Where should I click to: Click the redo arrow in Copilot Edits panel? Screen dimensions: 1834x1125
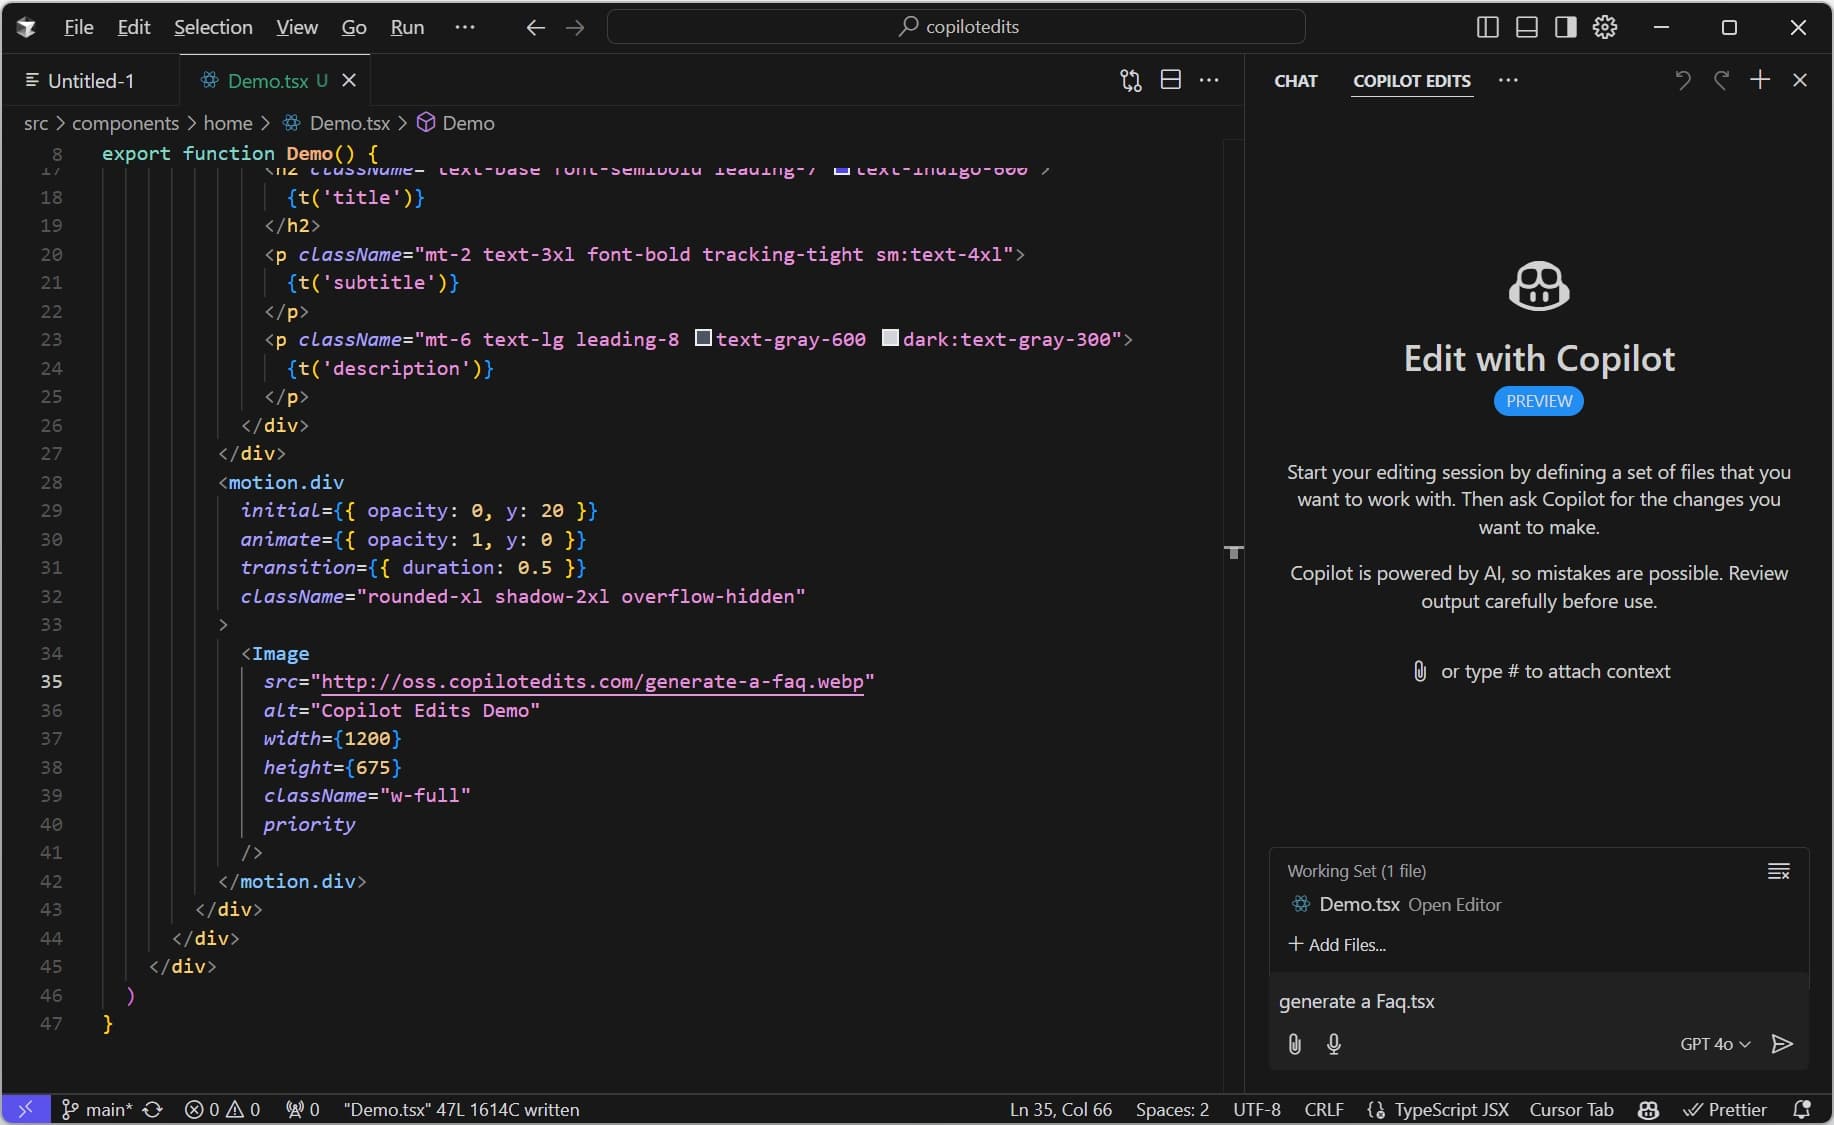pos(1722,80)
